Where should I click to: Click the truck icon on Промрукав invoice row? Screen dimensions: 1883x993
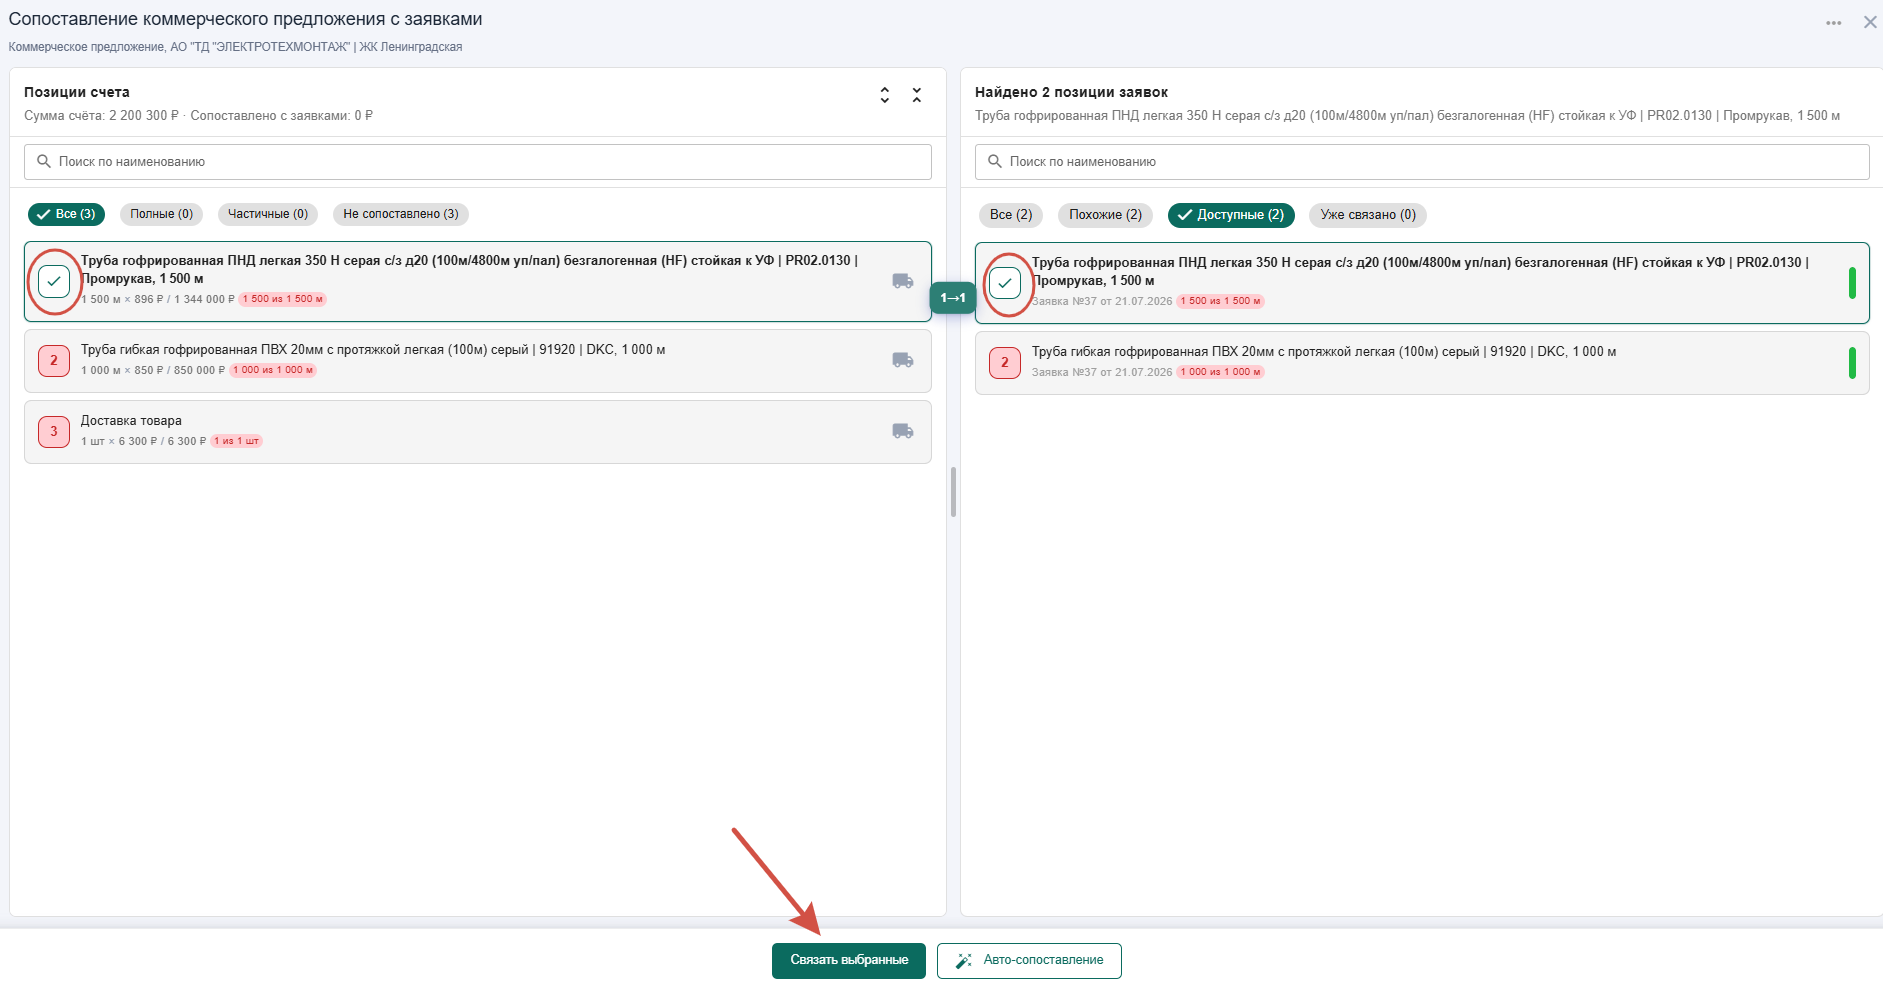pyautogui.click(x=903, y=282)
